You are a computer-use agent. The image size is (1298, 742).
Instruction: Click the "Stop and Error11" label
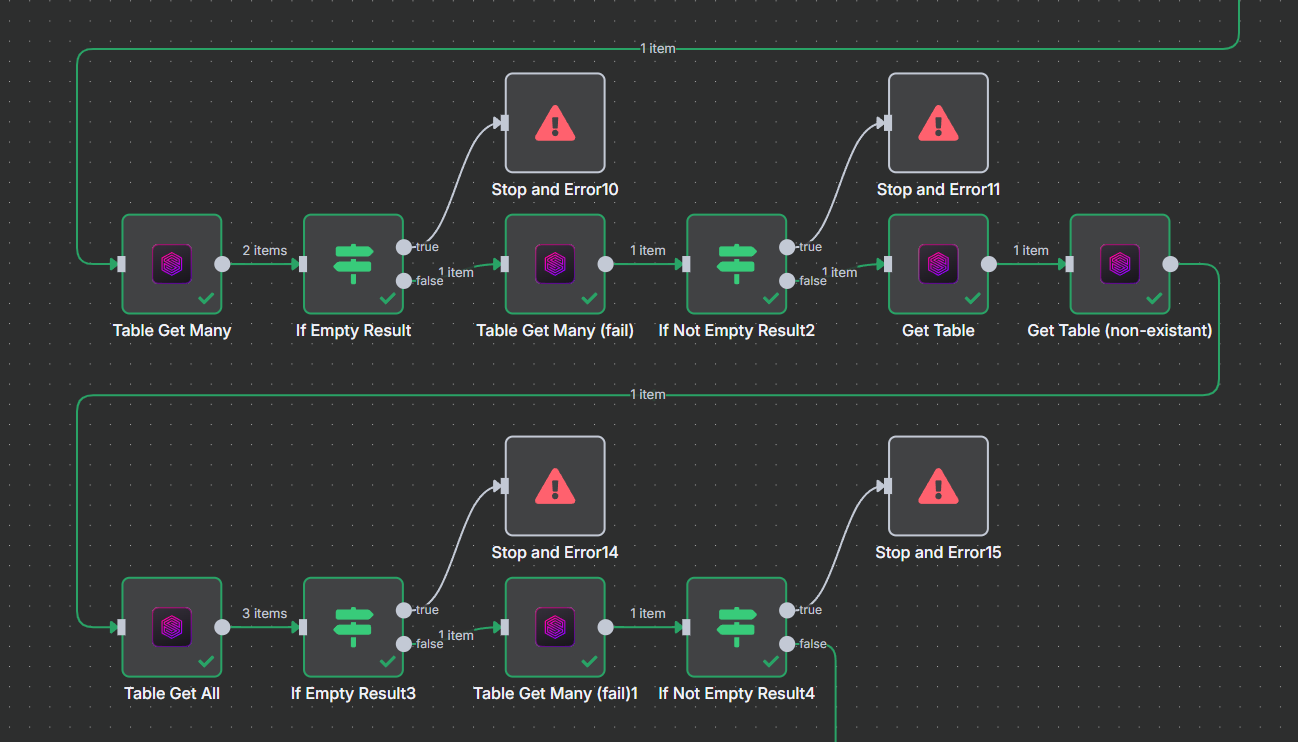coord(938,189)
